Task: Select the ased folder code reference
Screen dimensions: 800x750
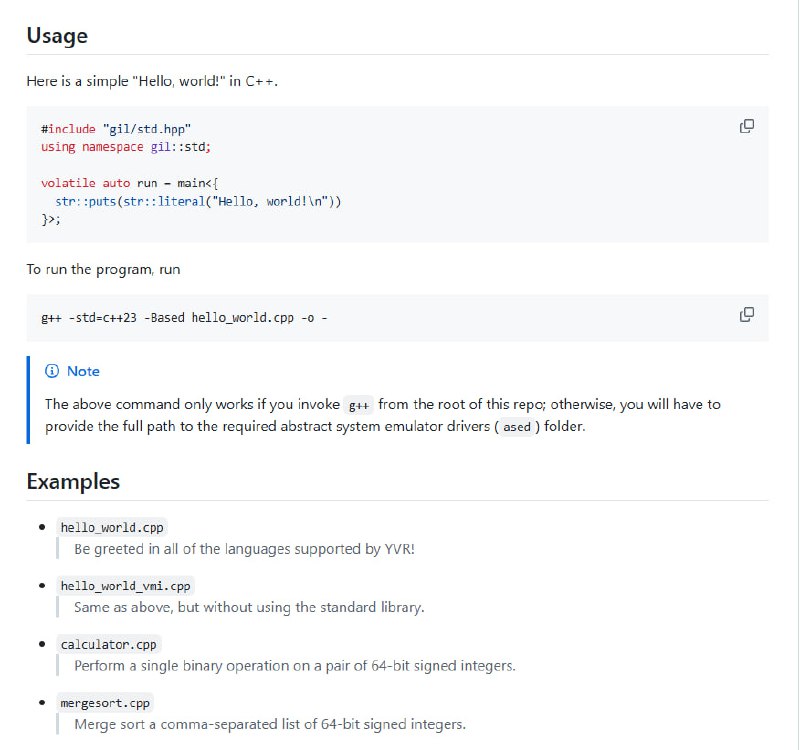Action: pos(517,428)
